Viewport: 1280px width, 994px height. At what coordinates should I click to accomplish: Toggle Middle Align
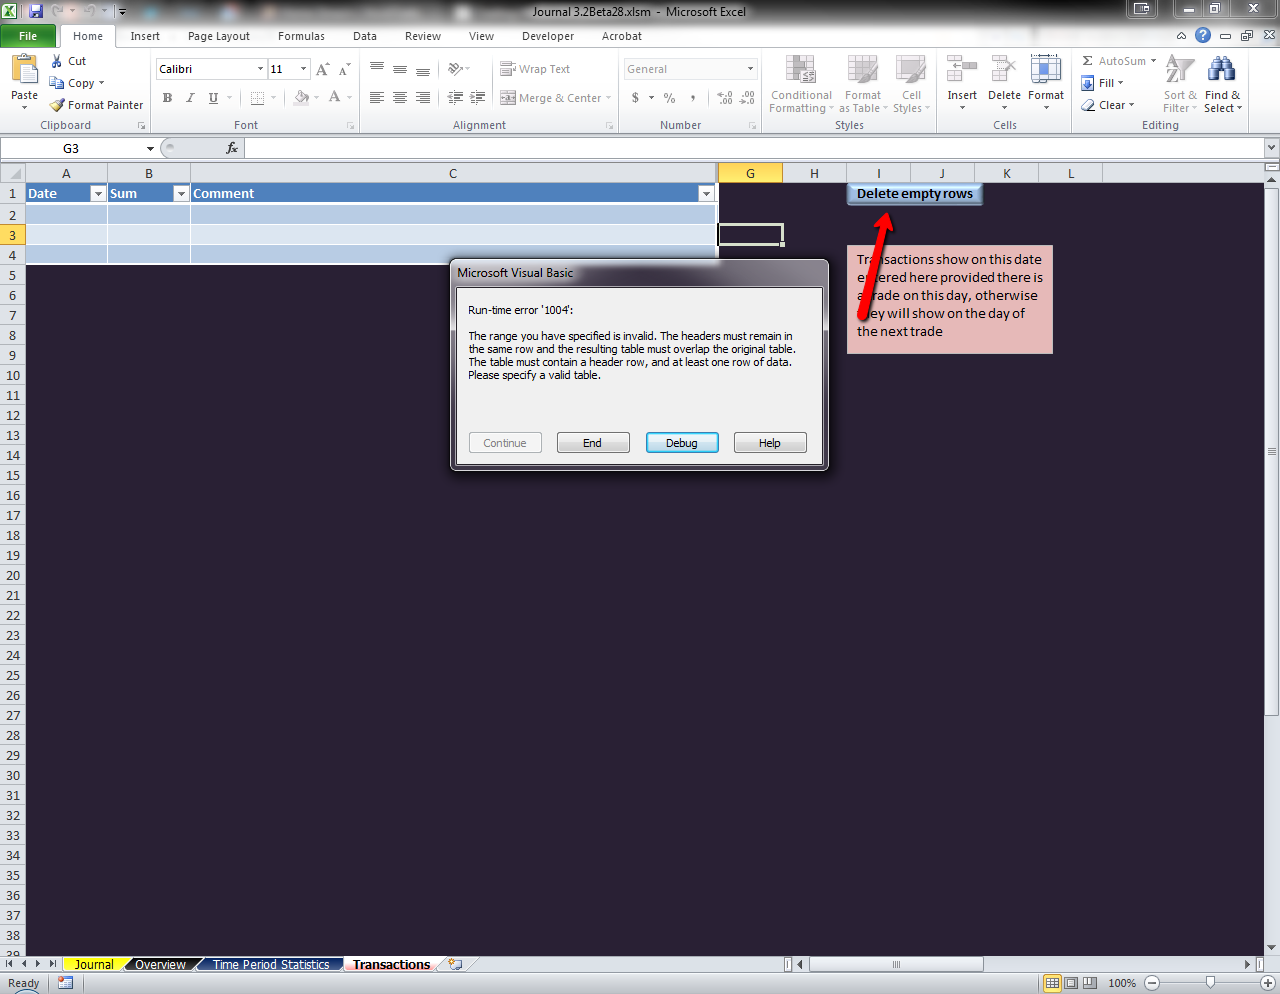(400, 69)
